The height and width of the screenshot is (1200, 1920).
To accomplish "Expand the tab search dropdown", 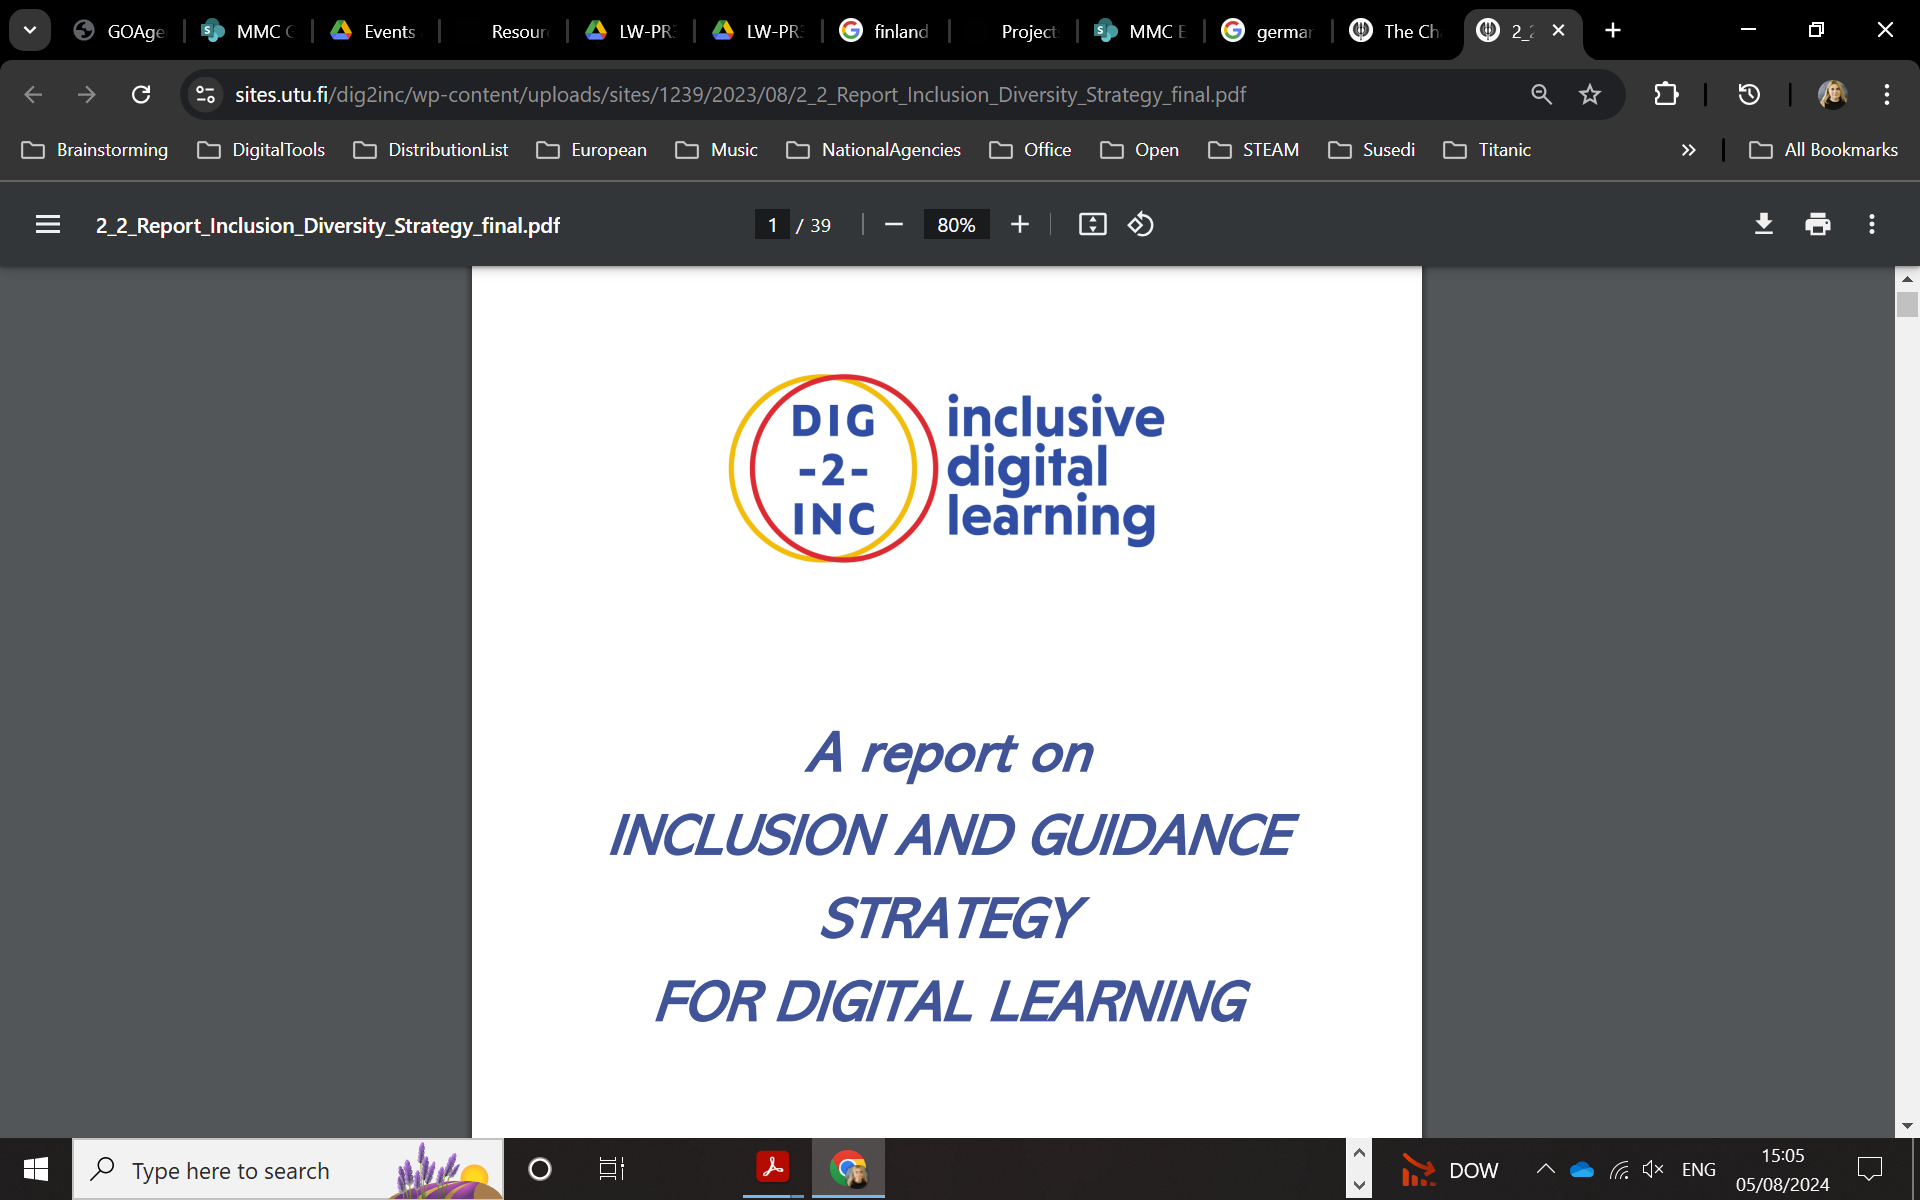I will 30,31.
